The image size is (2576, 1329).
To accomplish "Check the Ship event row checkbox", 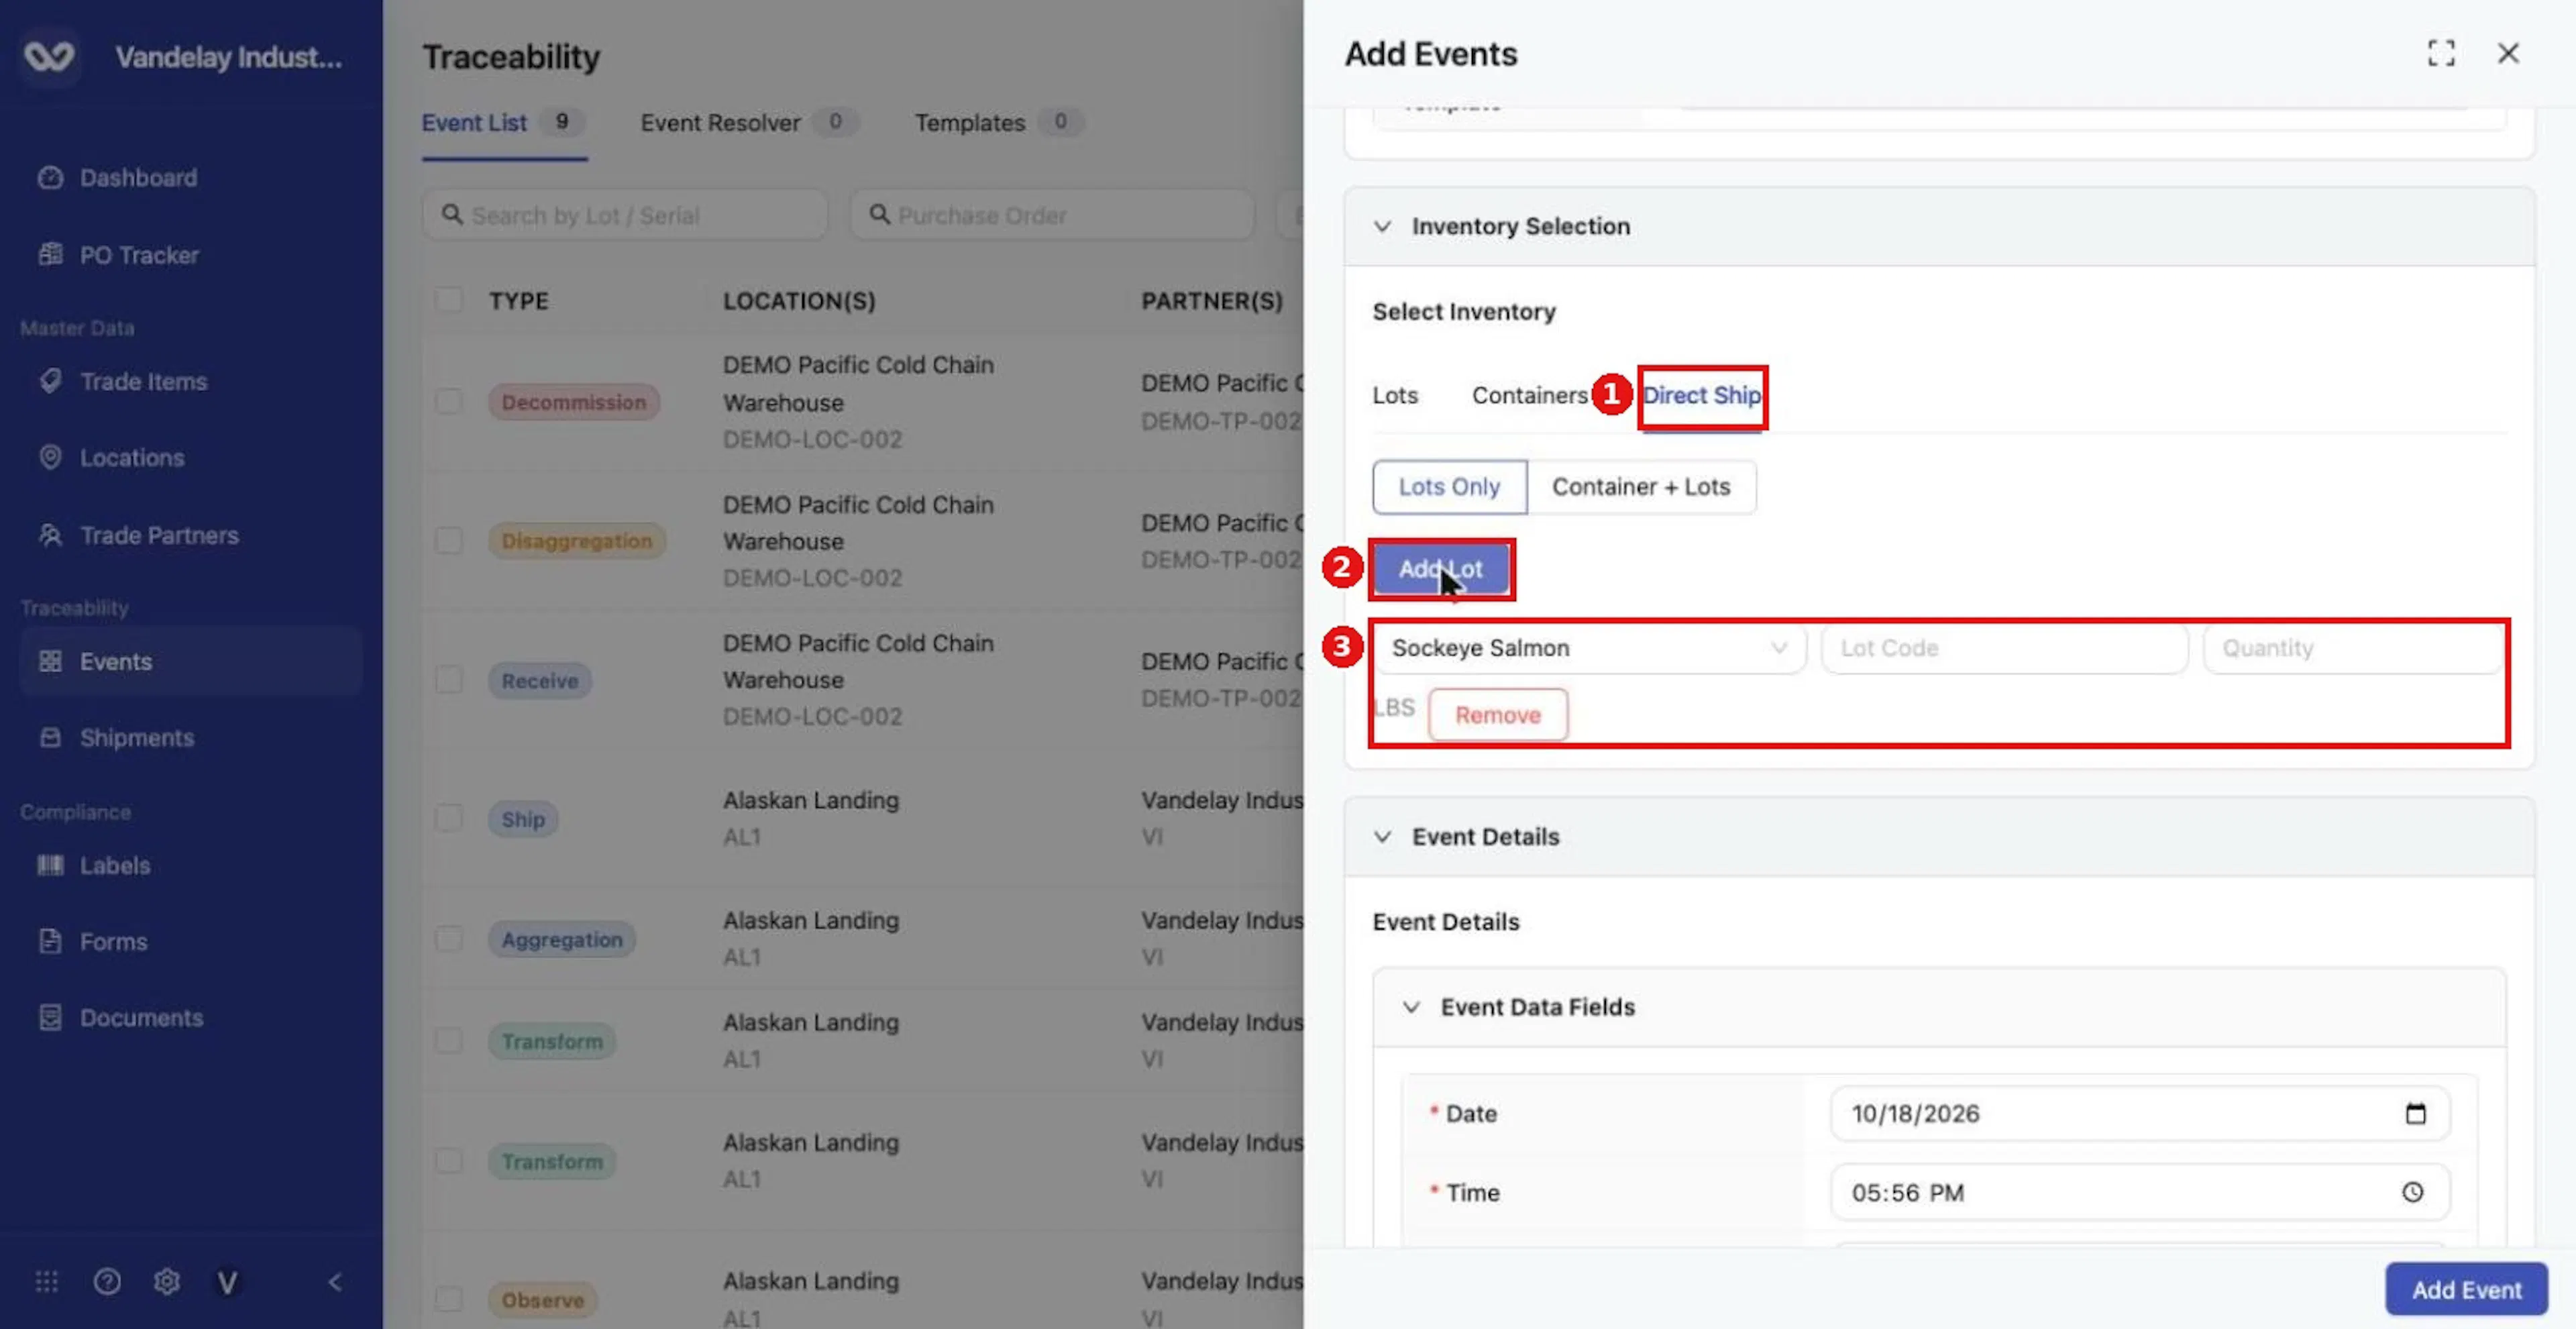I will tap(449, 818).
